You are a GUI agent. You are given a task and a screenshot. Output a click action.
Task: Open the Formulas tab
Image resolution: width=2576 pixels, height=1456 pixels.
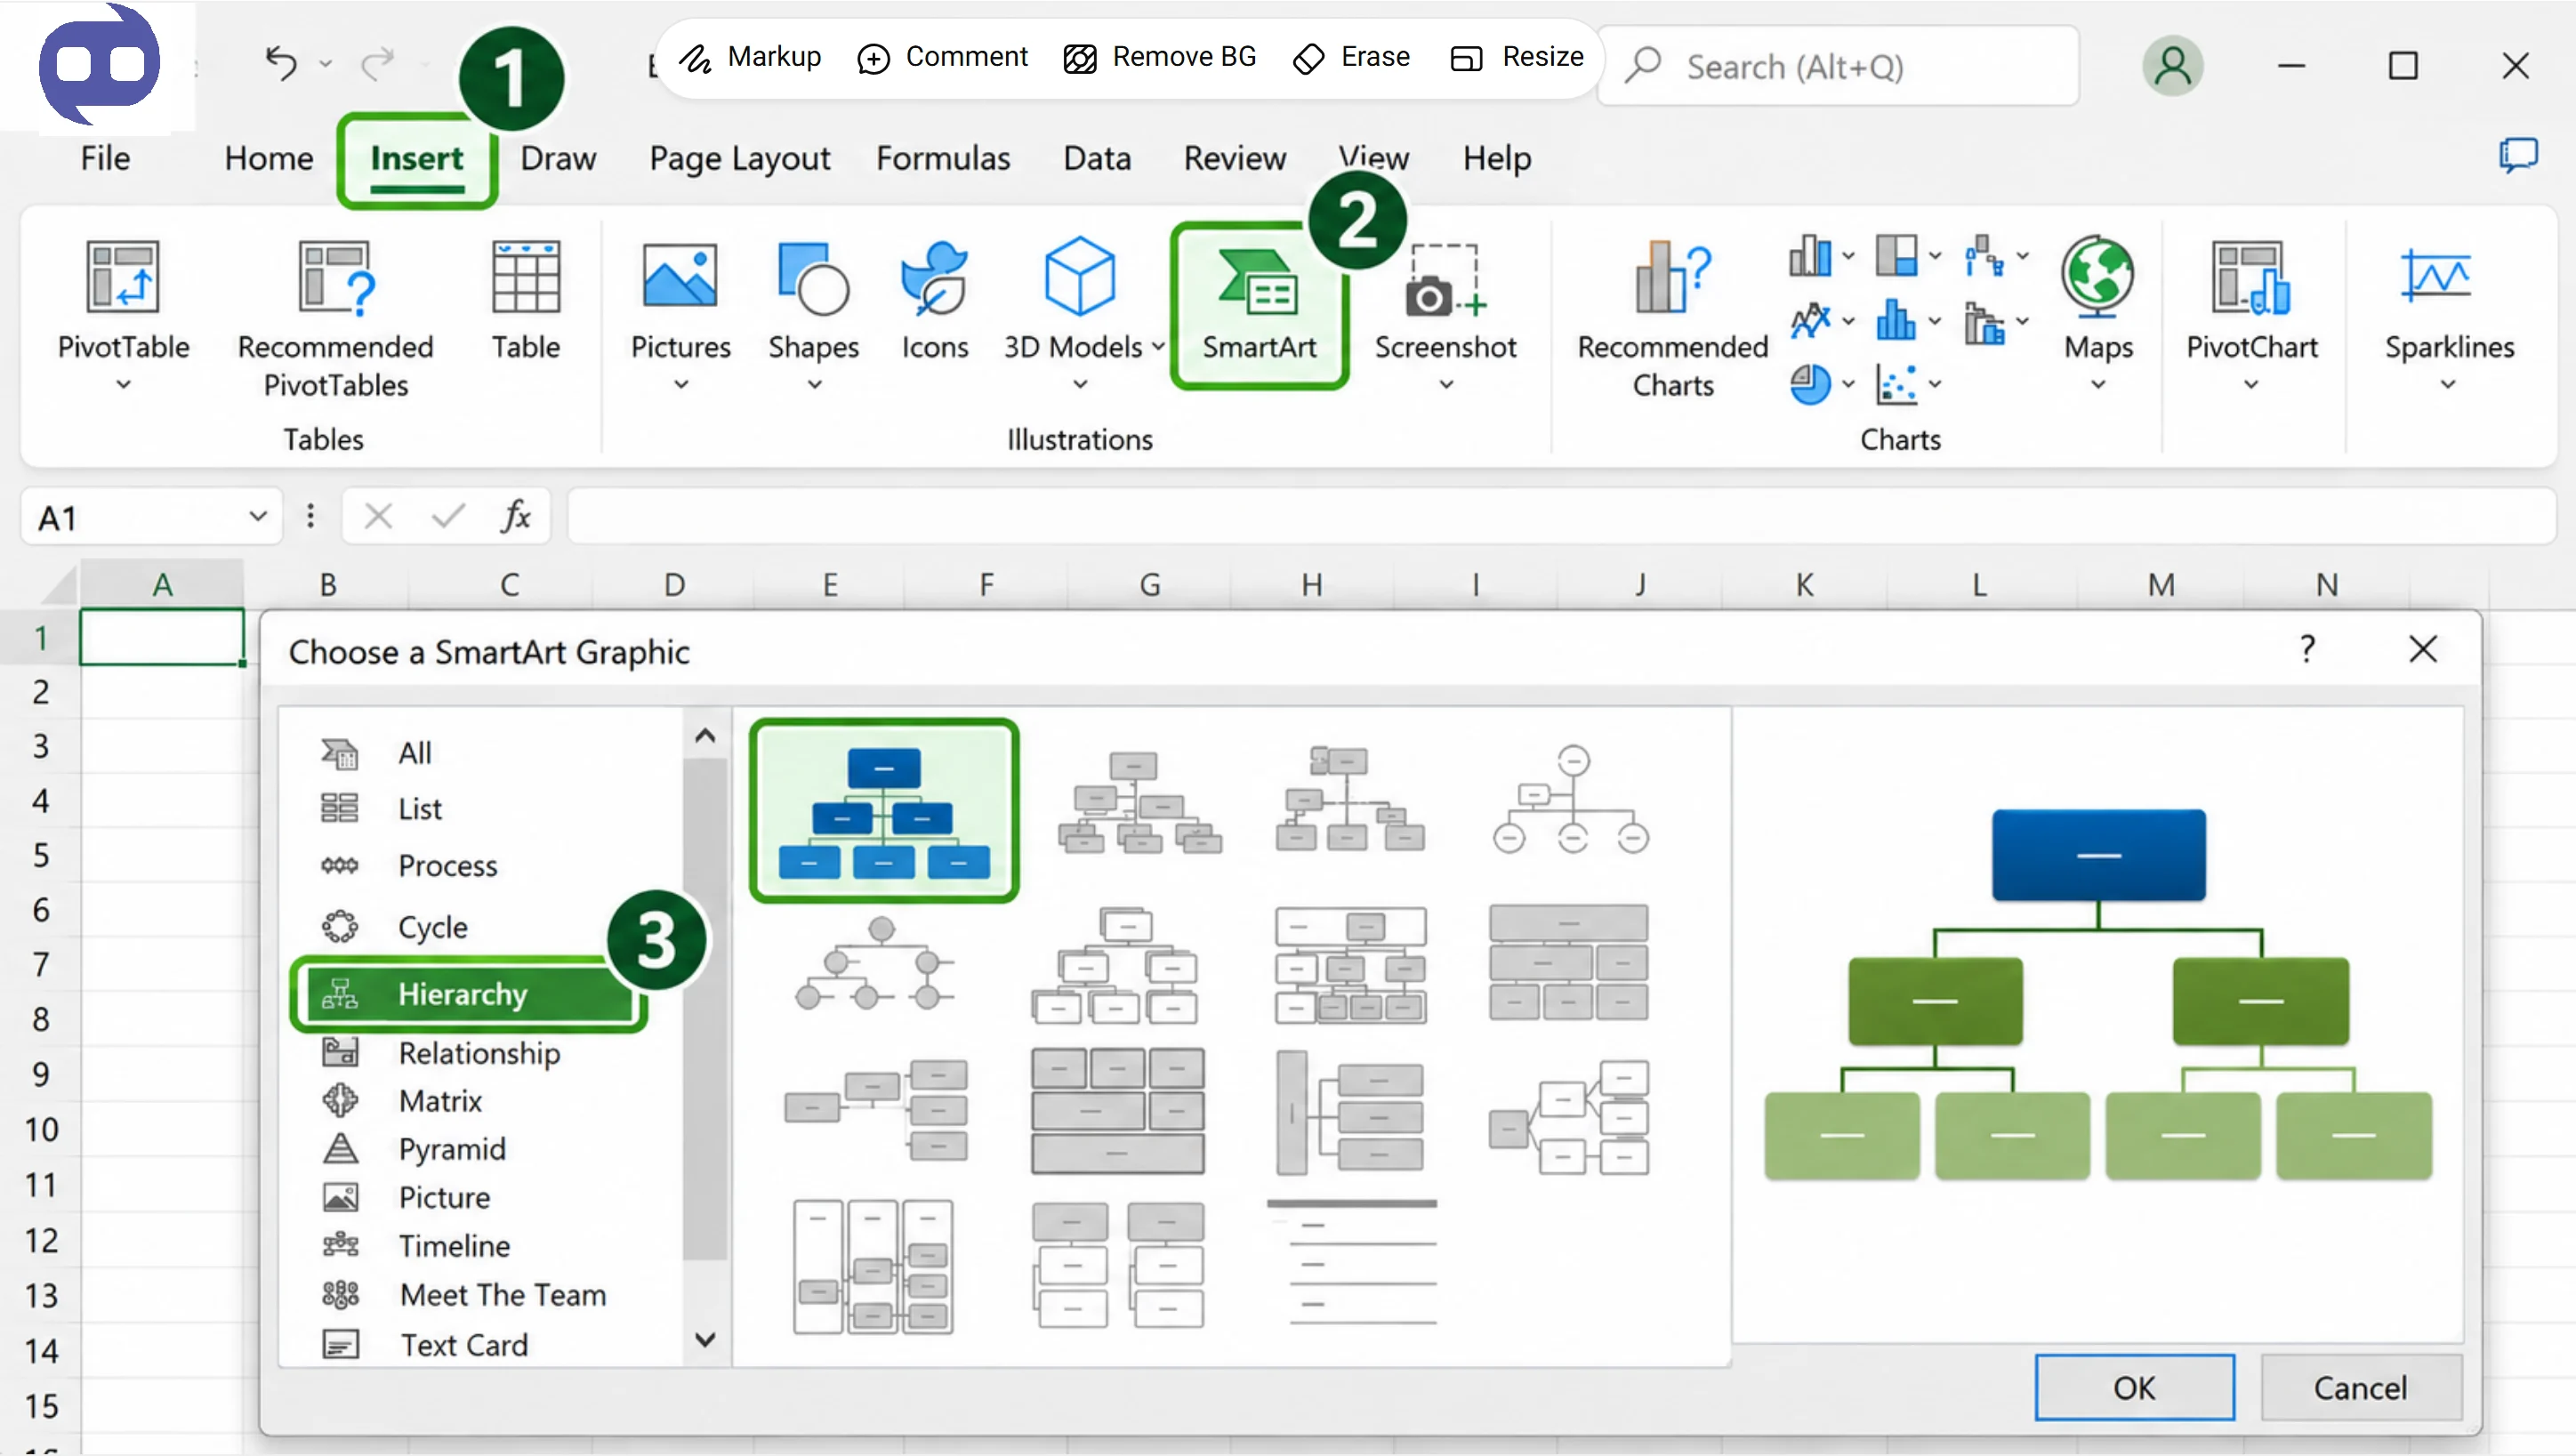tap(943, 158)
